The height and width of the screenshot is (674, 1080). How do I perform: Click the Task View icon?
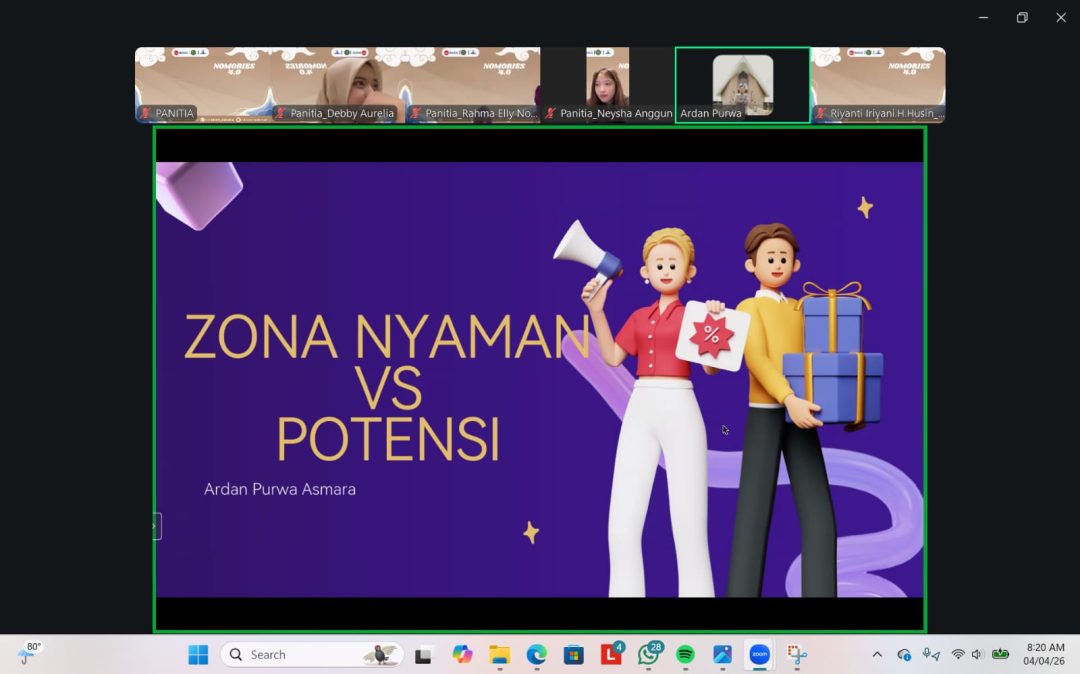(x=424, y=655)
